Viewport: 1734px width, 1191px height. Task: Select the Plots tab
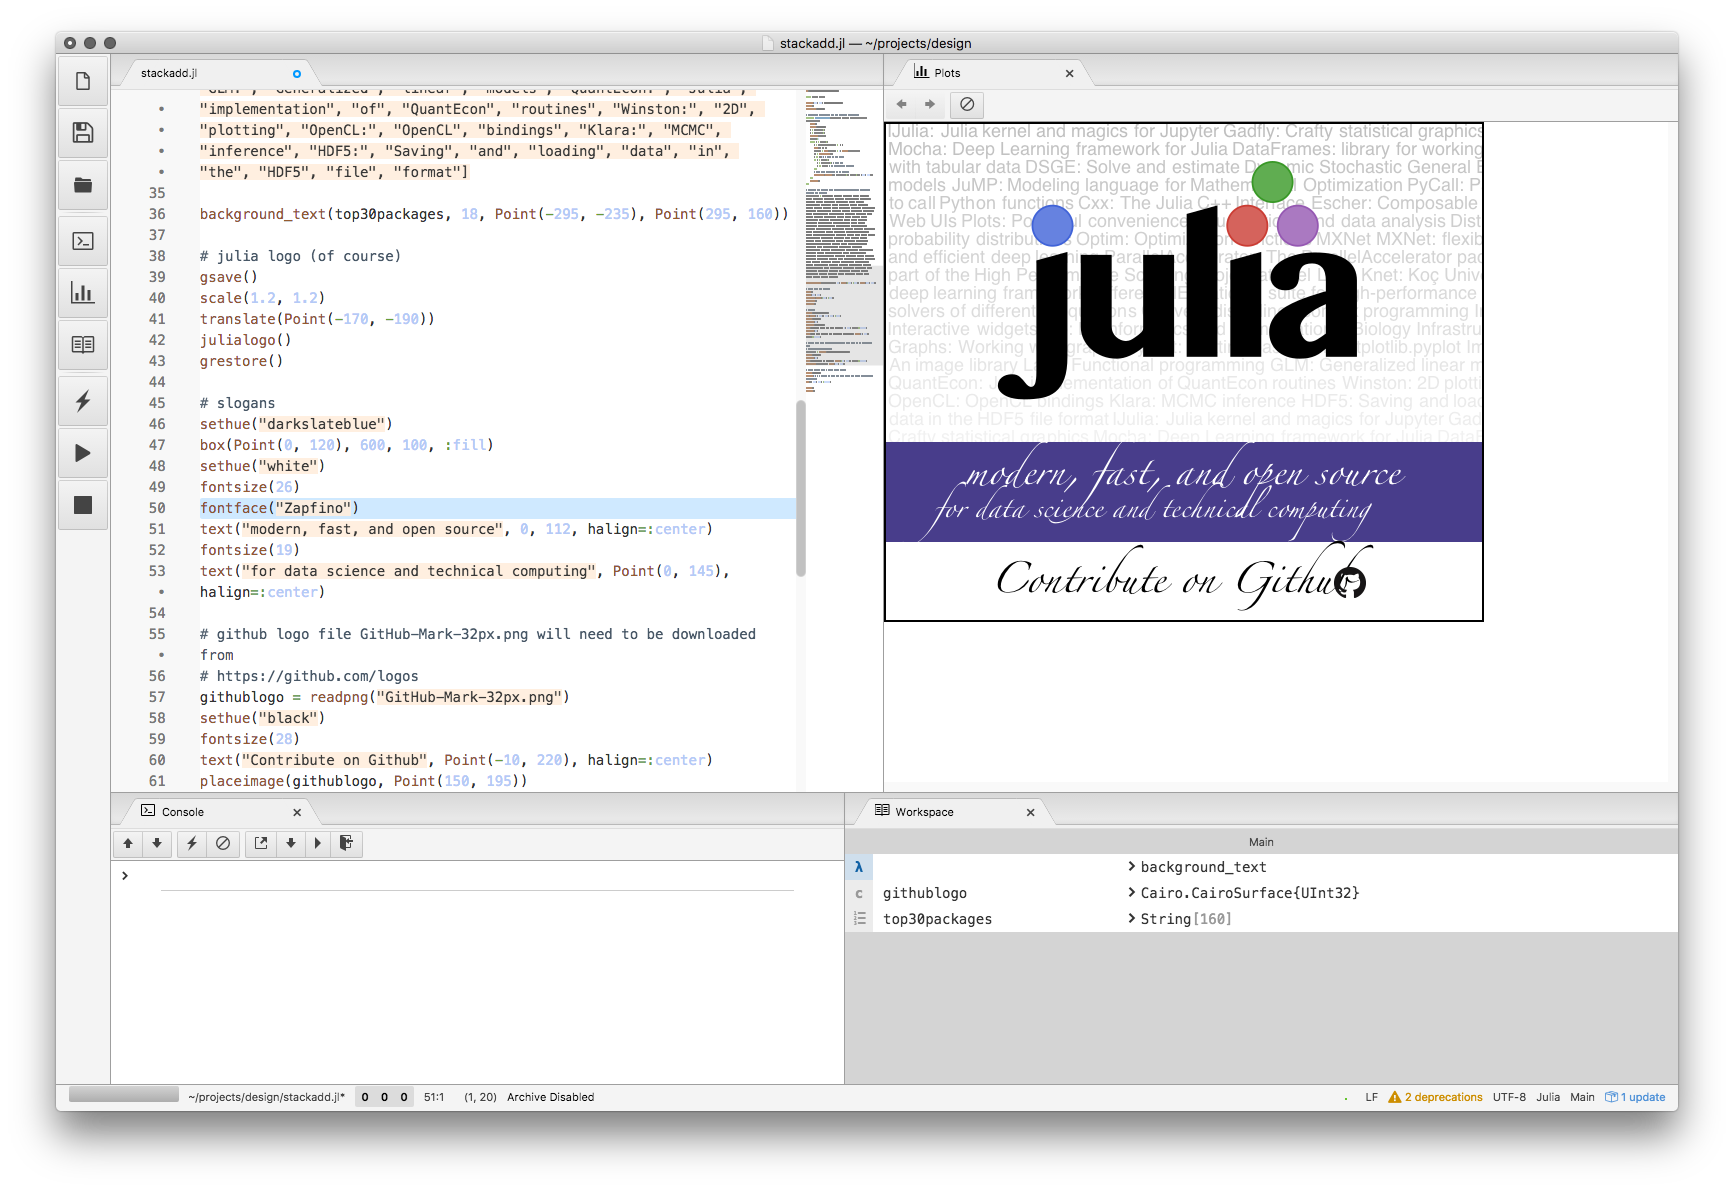990,73
